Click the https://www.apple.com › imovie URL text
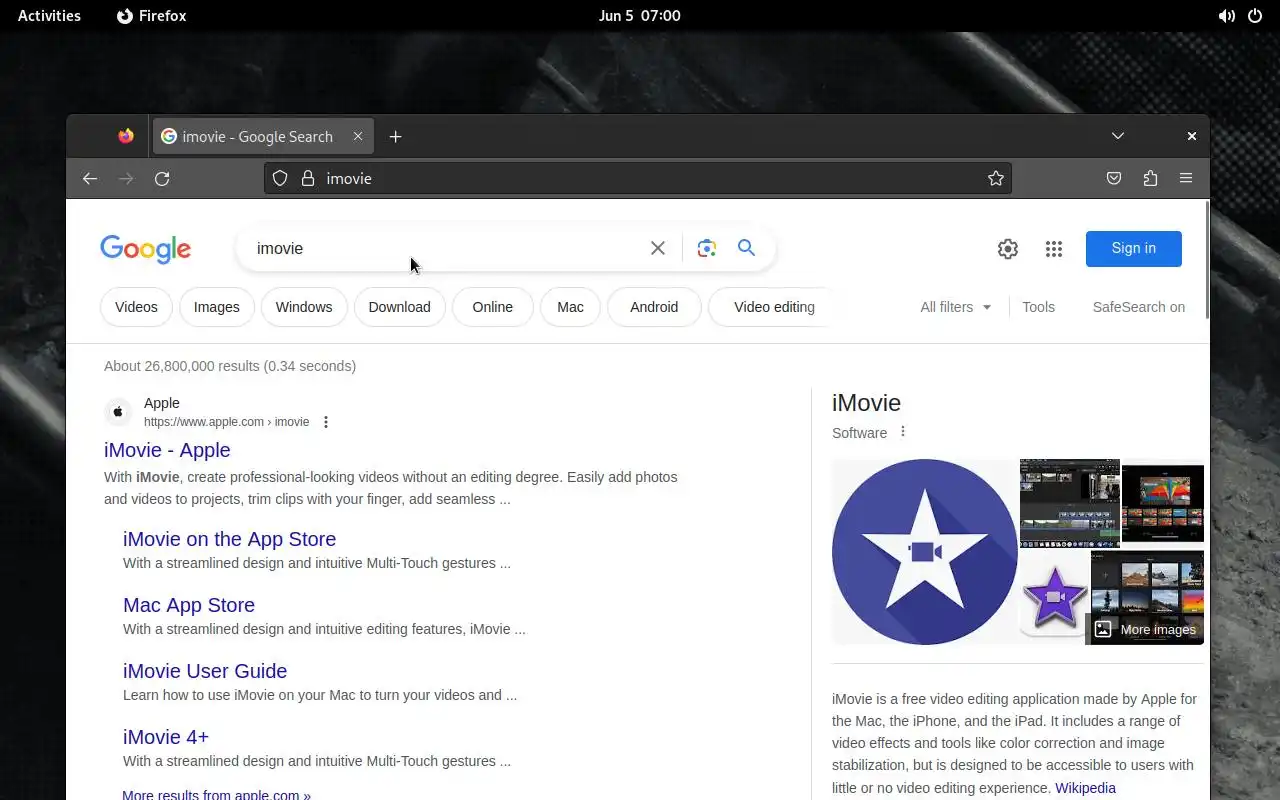 pyautogui.click(x=226, y=422)
